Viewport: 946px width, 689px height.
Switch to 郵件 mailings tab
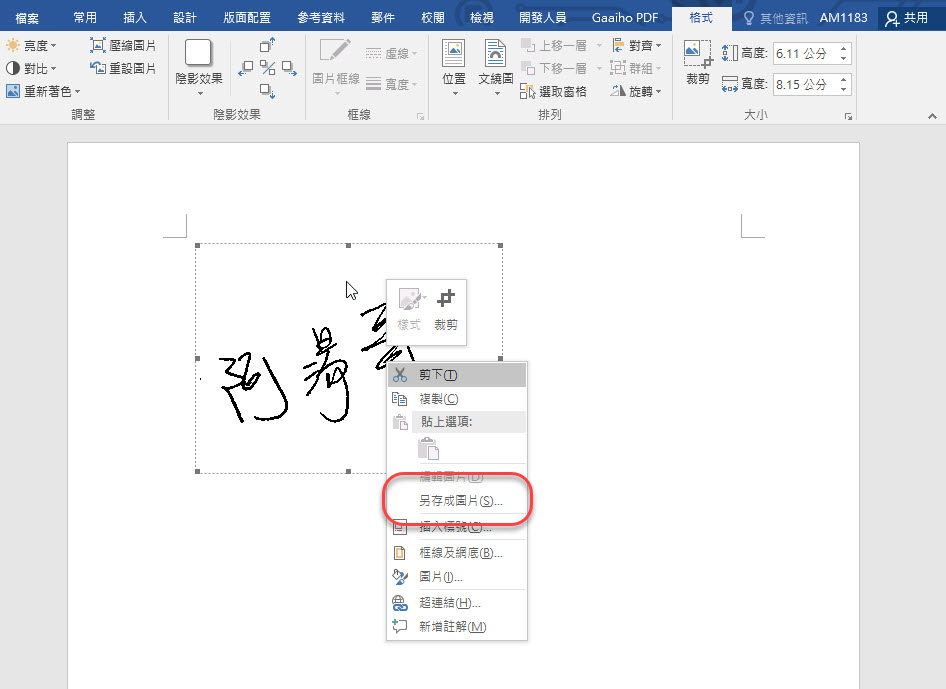383,17
